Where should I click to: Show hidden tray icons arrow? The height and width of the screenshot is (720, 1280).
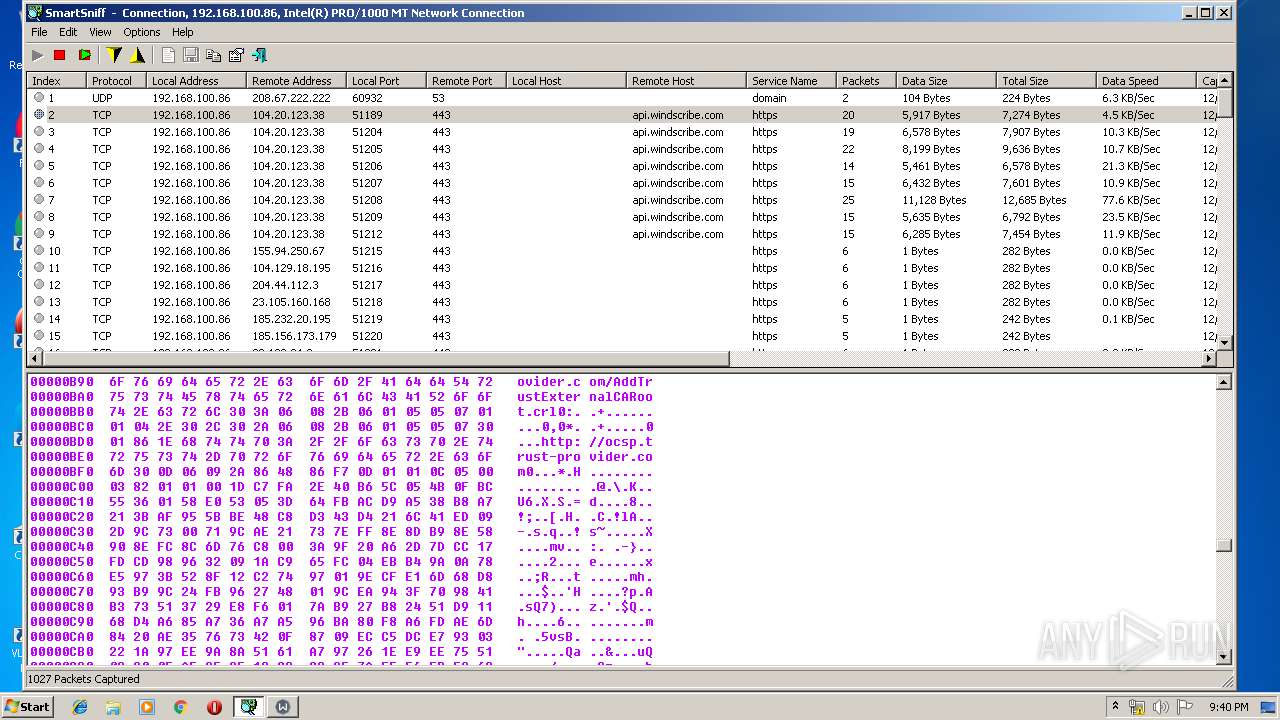click(x=1115, y=707)
